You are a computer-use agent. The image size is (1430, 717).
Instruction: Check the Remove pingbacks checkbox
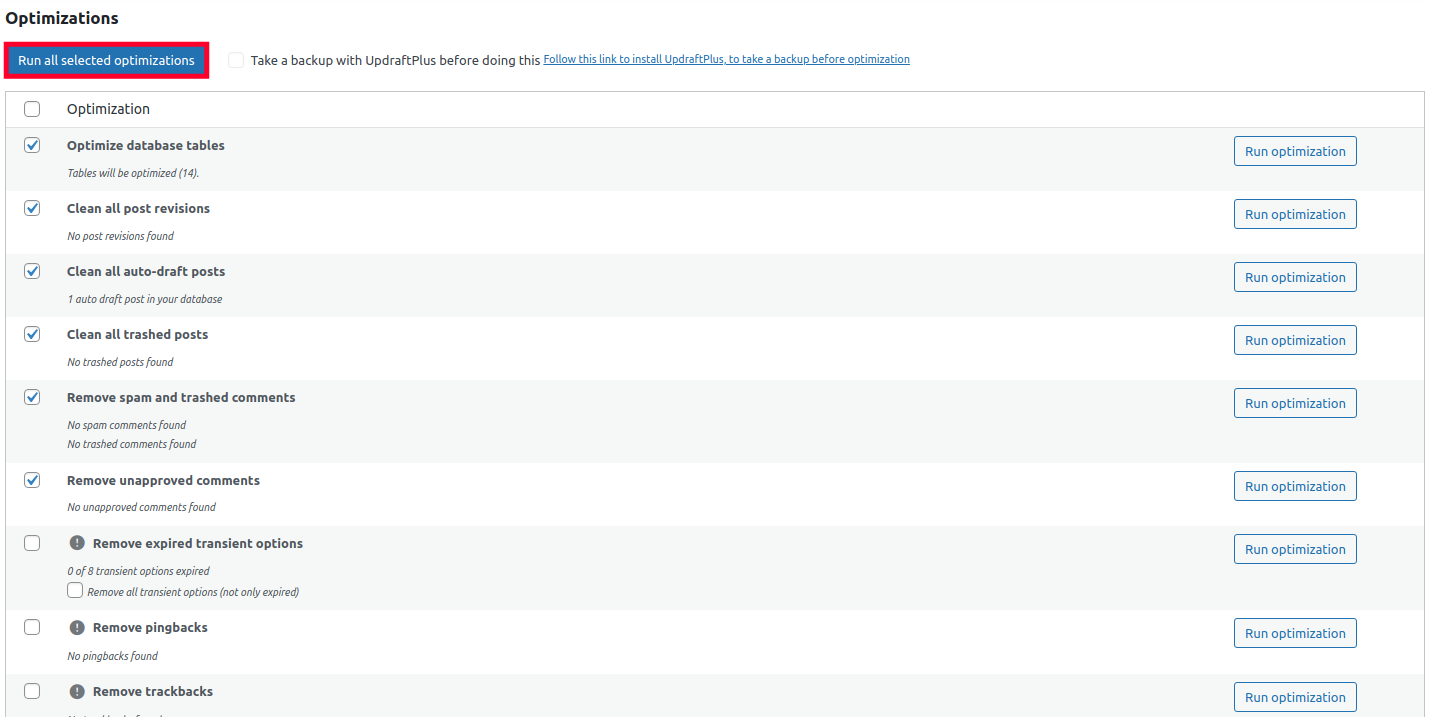(32, 627)
